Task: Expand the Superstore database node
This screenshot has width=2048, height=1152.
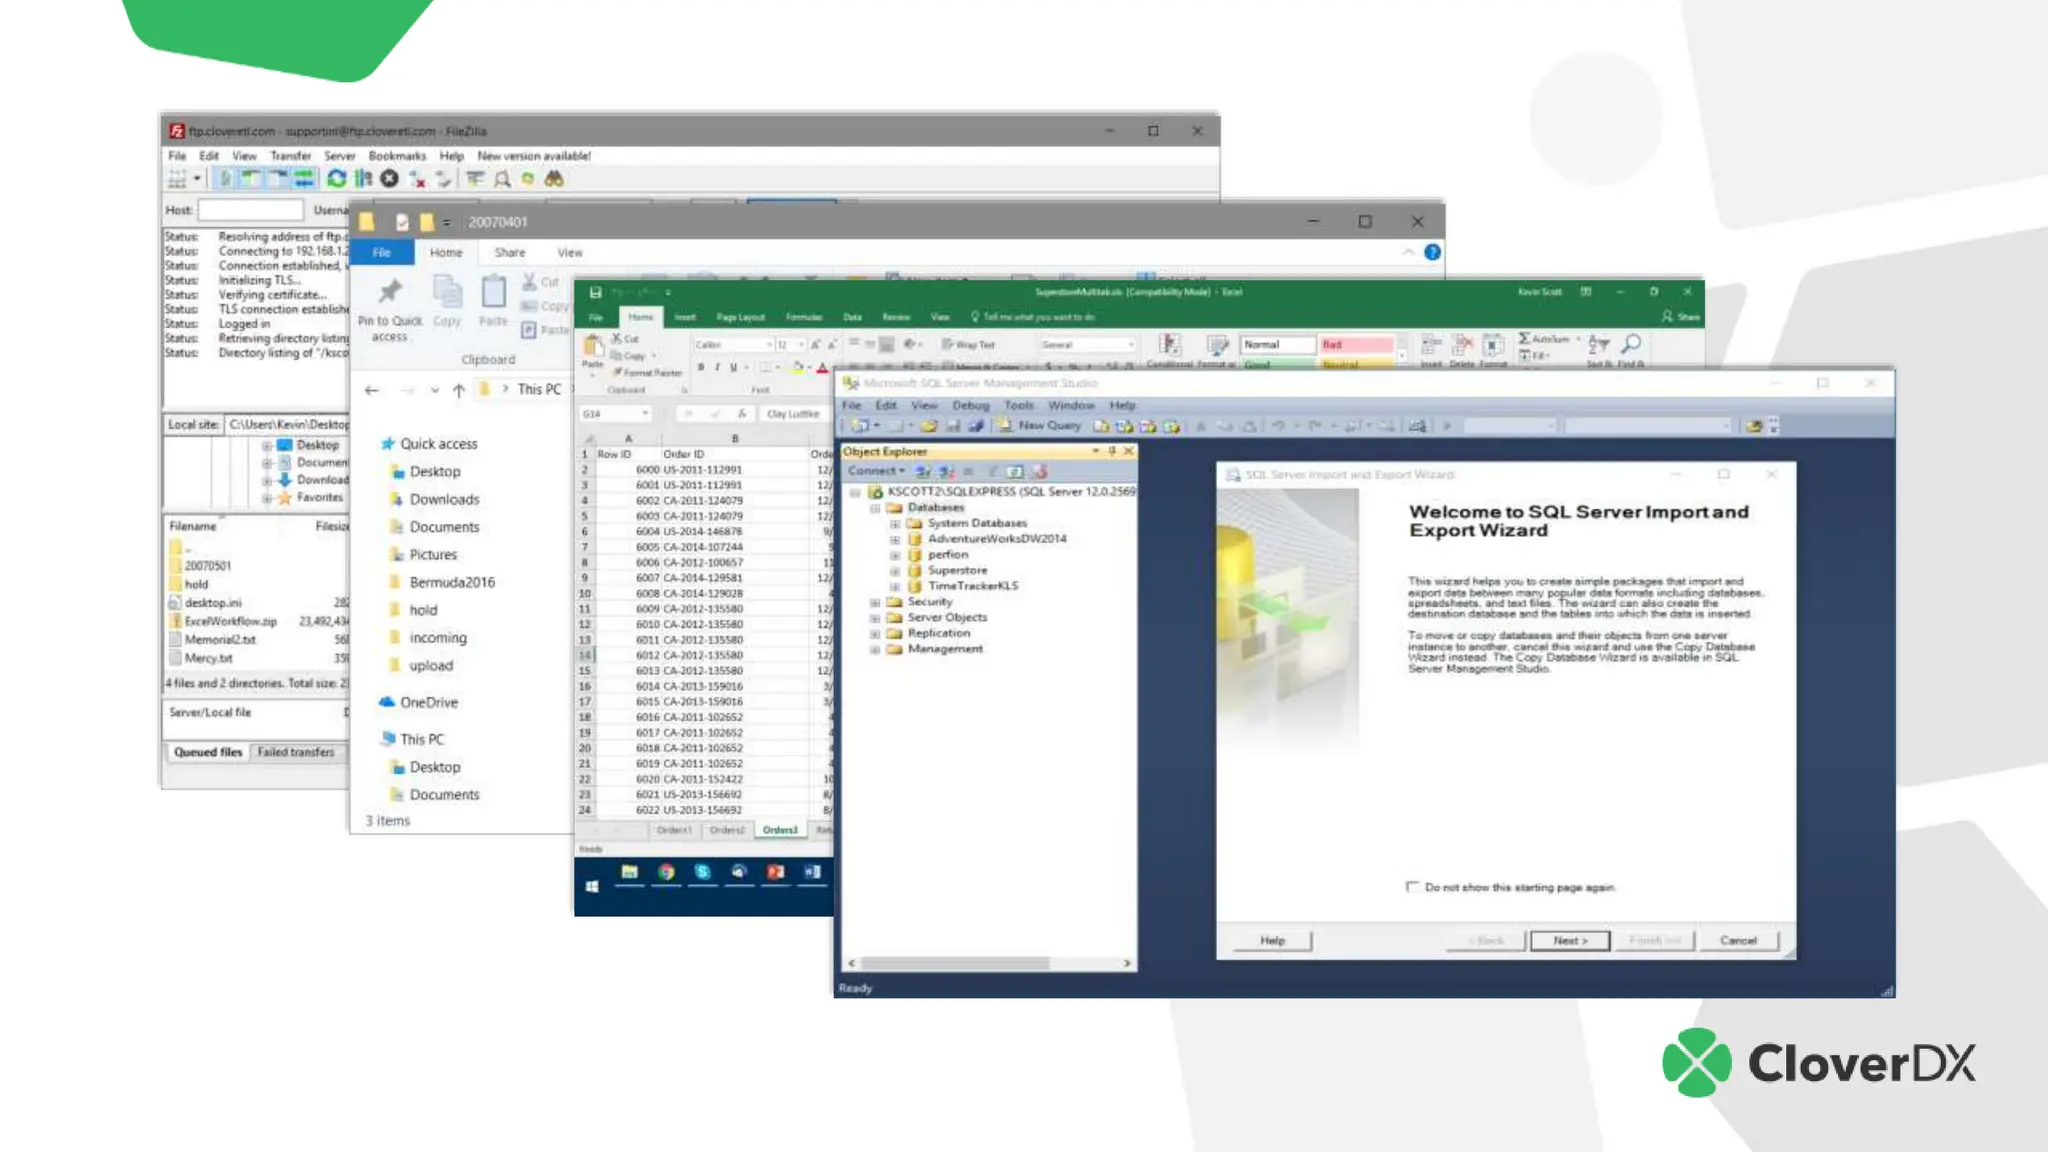Action: 895,571
